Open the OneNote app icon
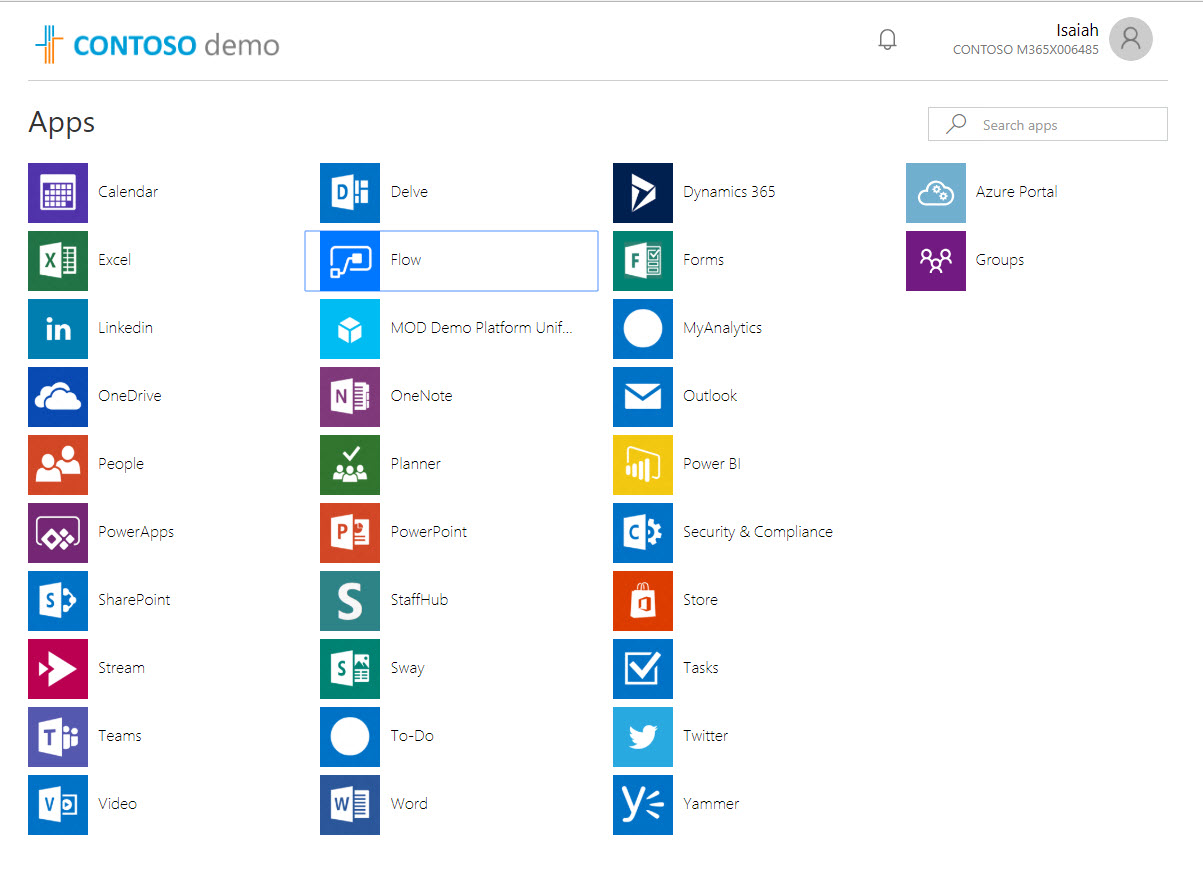This screenshot has width=1203, height=878. [350, 397]
